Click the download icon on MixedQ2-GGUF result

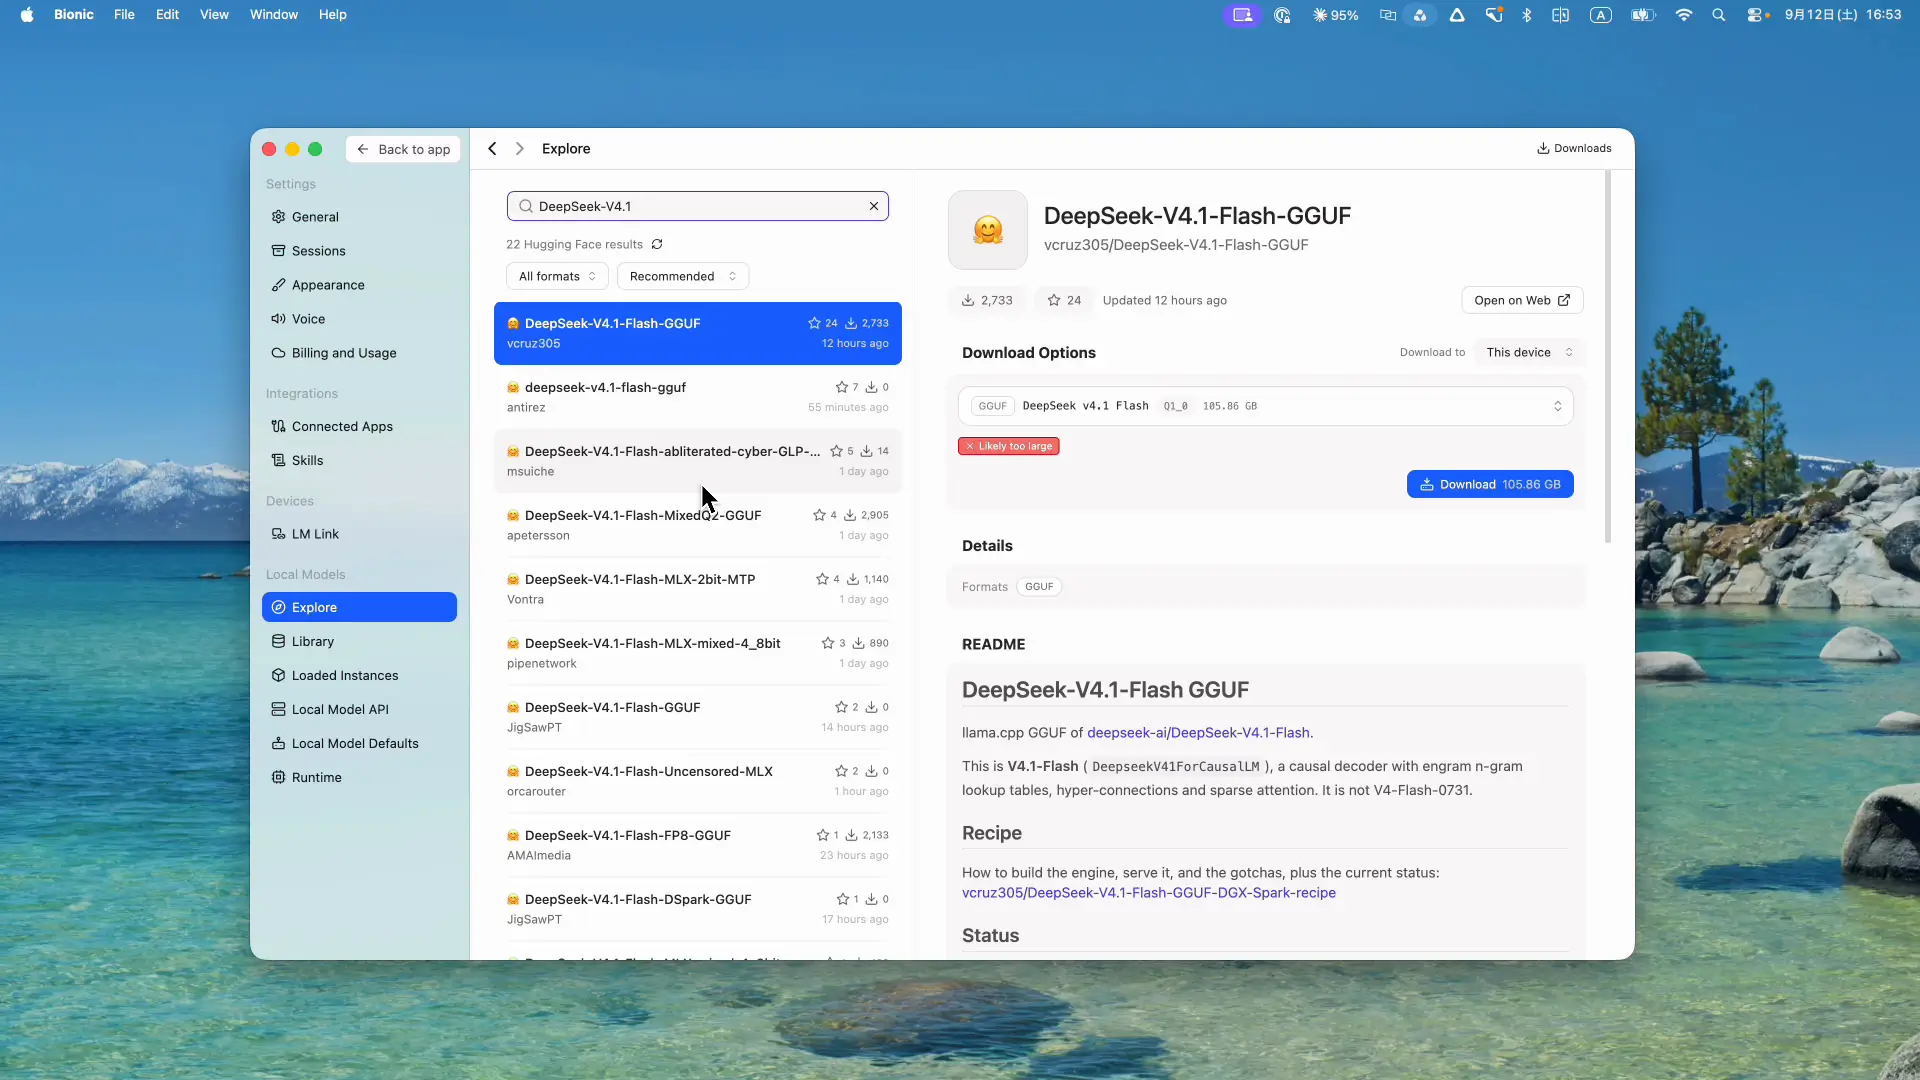point(850,515)
